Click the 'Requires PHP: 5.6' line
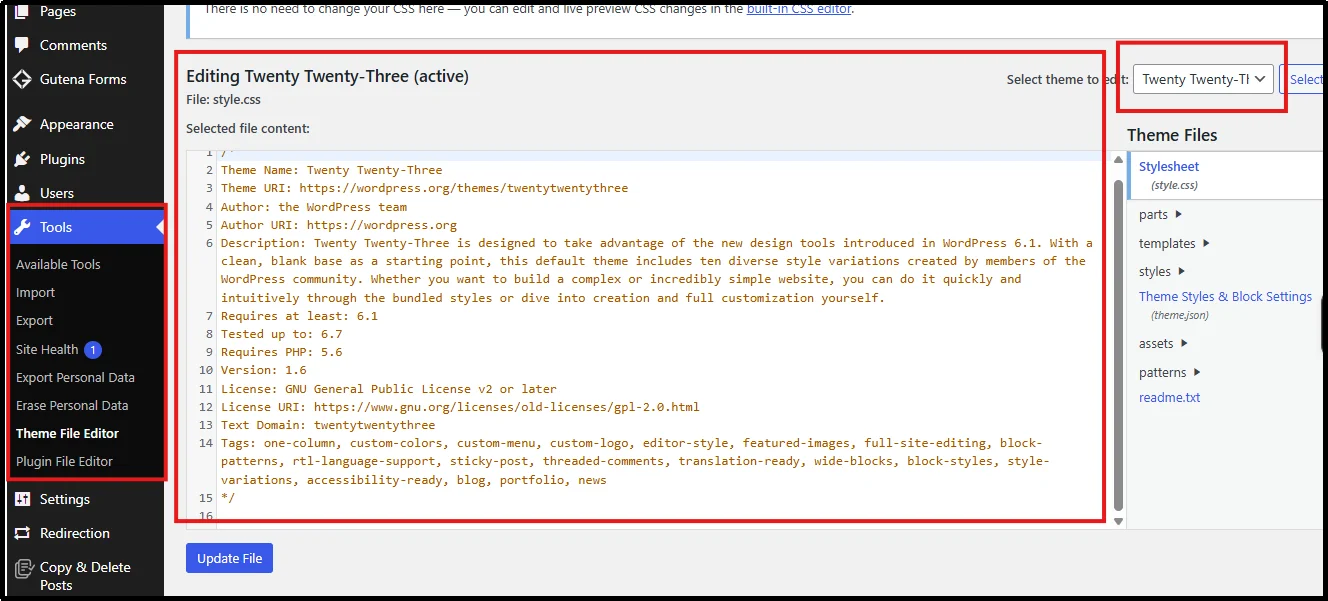The image size is (1328, 601). [x=281, y=352]
